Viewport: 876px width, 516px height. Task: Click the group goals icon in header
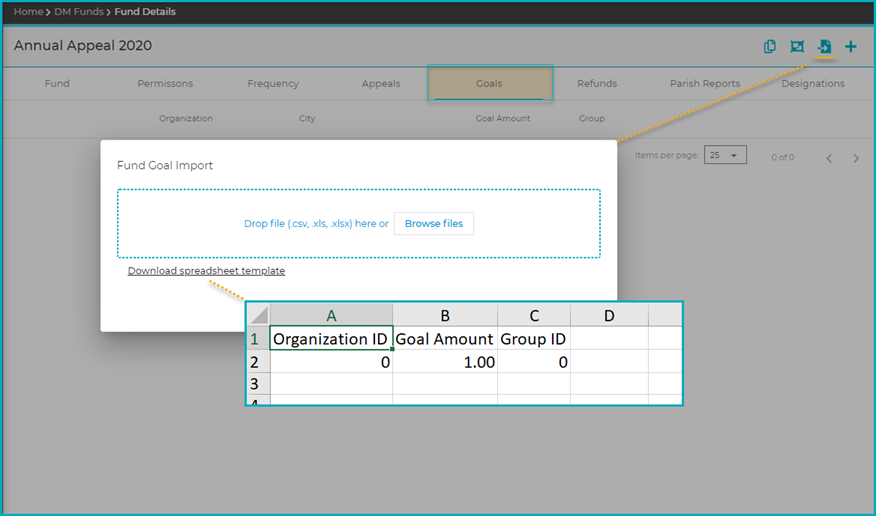point(797,46)
